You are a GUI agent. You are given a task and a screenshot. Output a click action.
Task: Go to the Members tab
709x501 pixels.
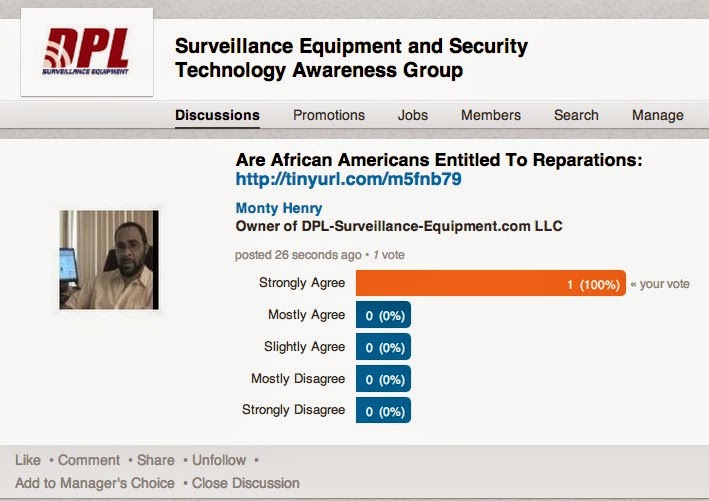[490, 115]
